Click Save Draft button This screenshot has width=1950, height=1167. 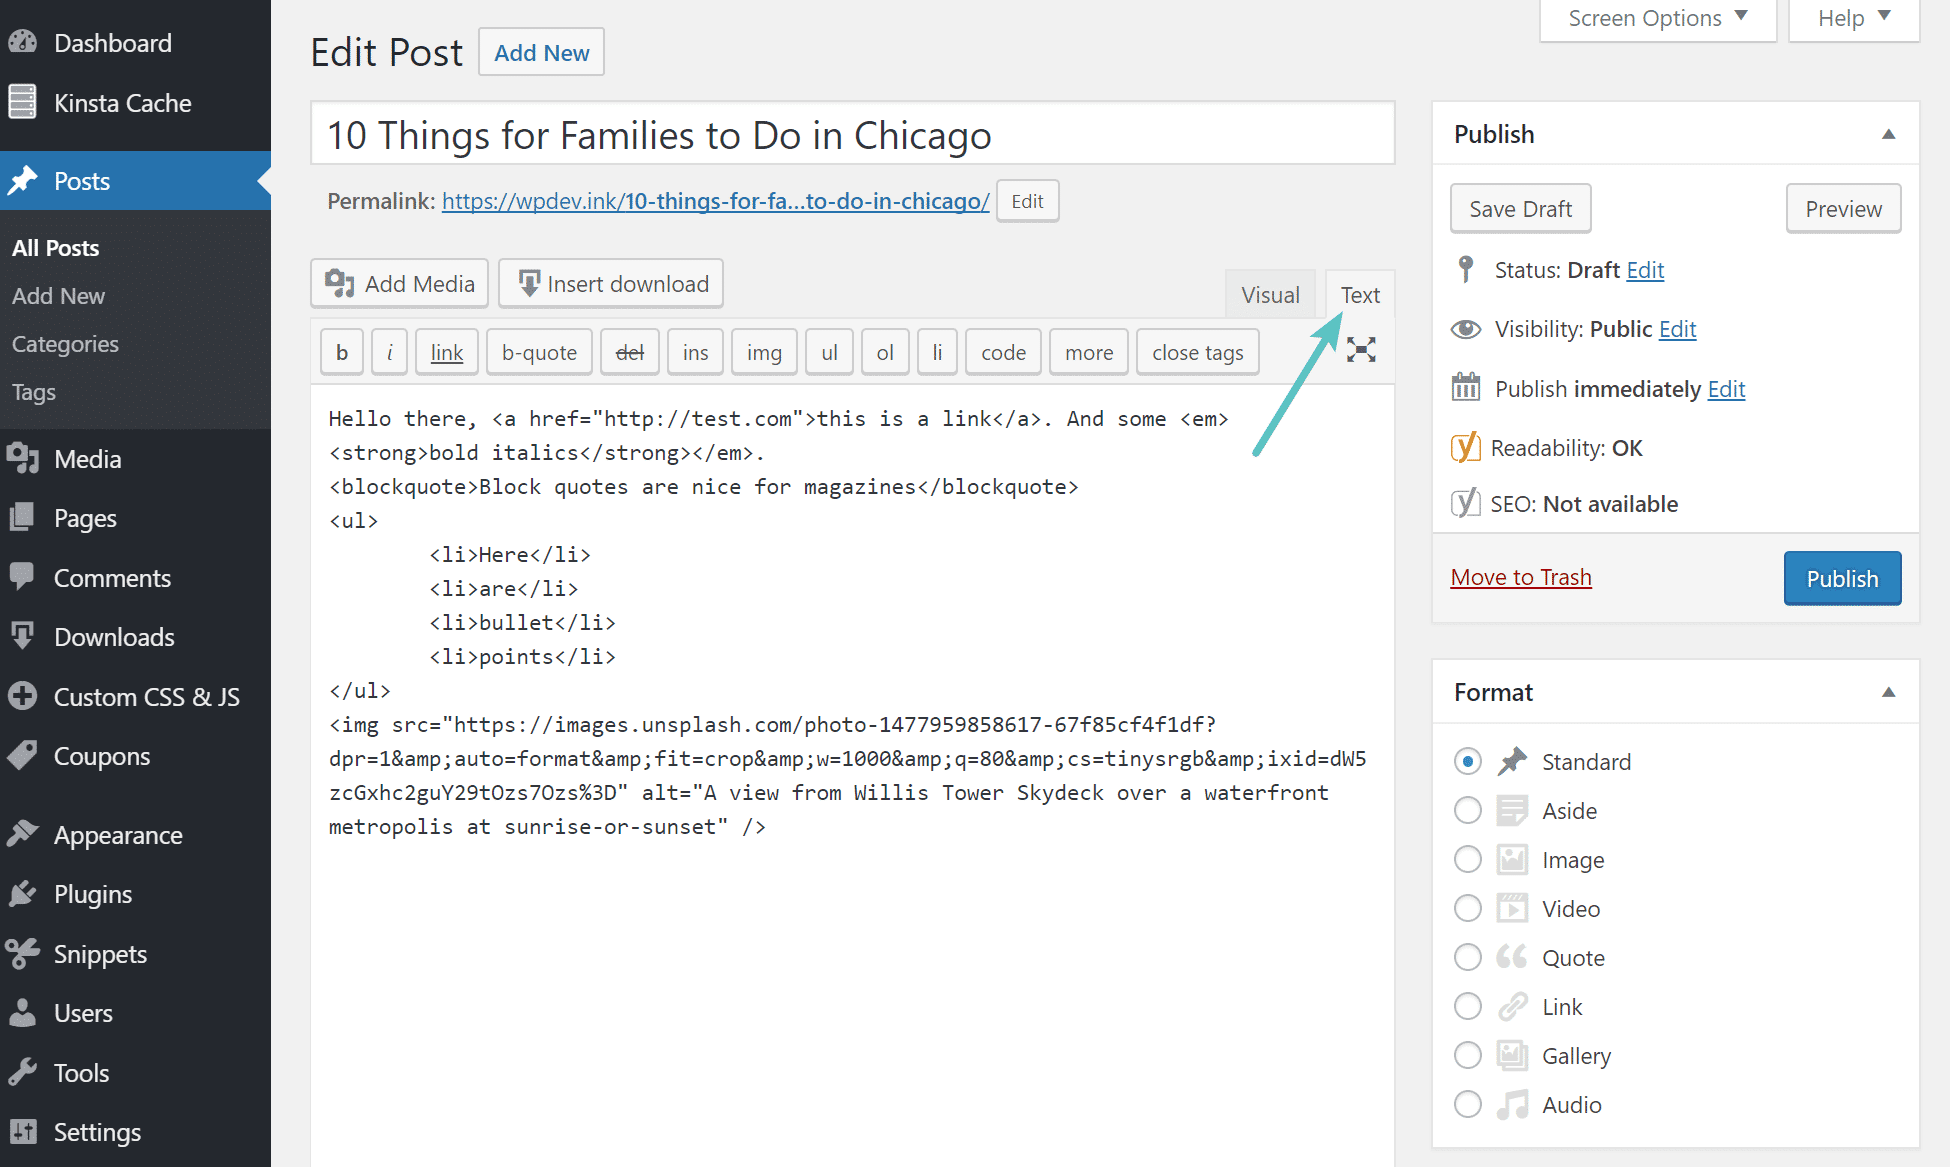(1519, 207)
